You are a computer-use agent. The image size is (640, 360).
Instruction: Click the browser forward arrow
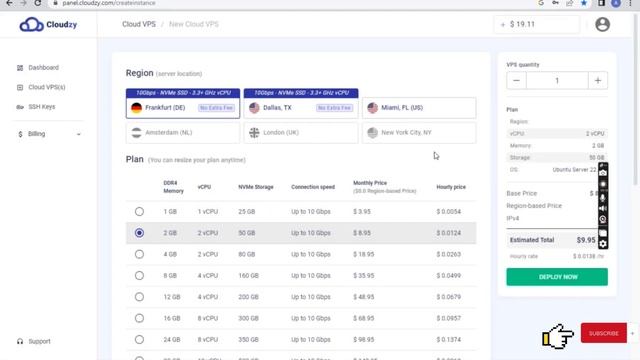click(x=23, y=3)
